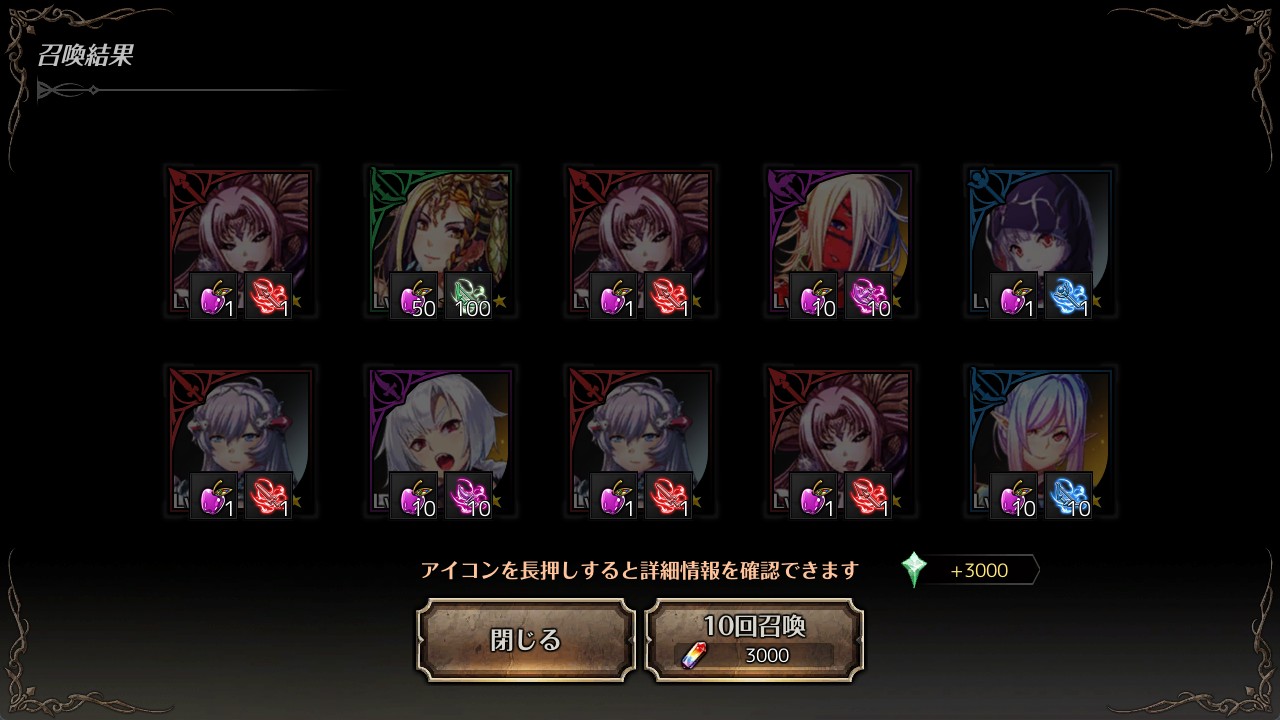
Task: Select the lavender-haired elf in bottom right
Action: 1040,442
